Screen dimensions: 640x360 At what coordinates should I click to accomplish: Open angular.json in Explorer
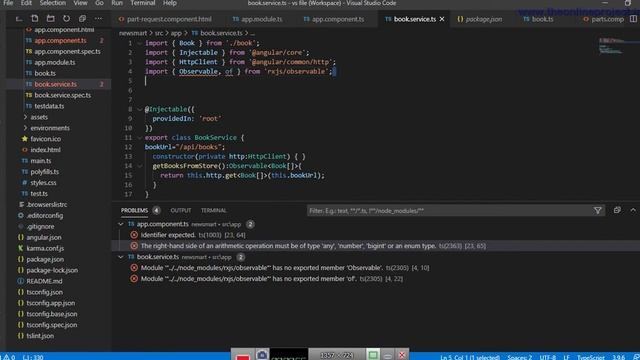[44, 238]
